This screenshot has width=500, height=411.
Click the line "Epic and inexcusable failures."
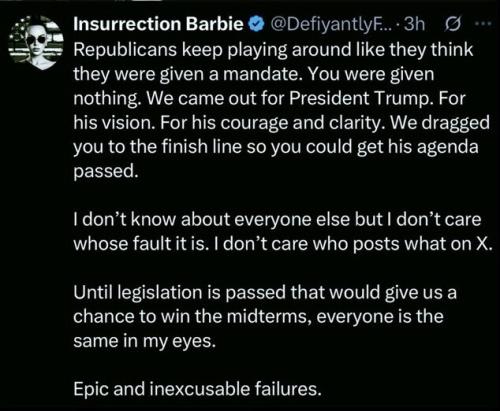point(197,389)
